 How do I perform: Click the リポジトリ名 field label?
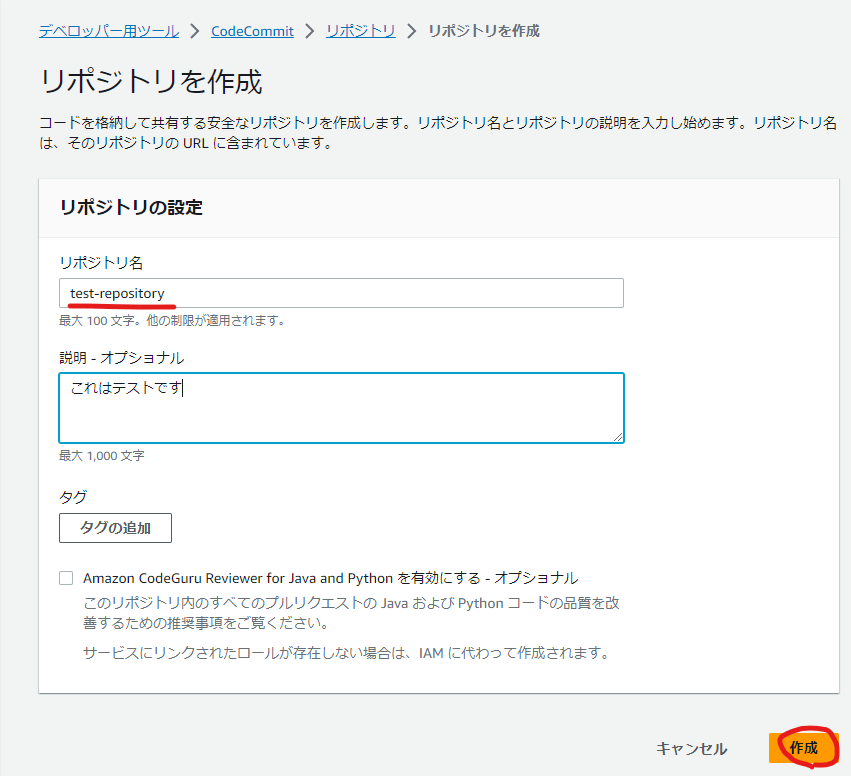(101, 263)
